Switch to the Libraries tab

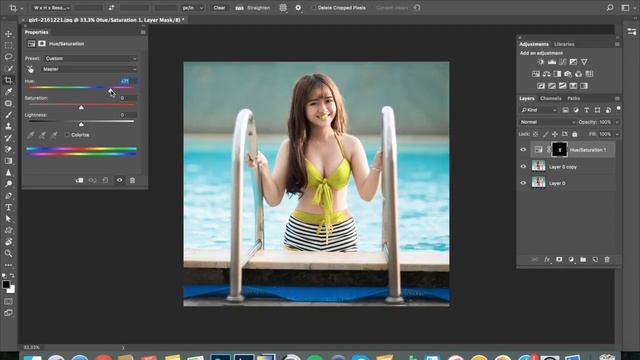[x=564, y=44]
